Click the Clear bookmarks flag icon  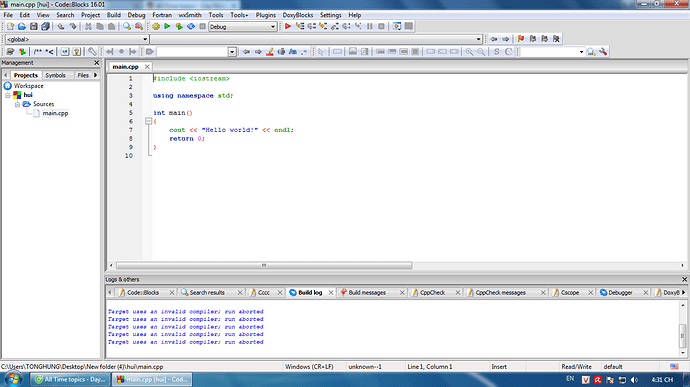click(556, 39)
